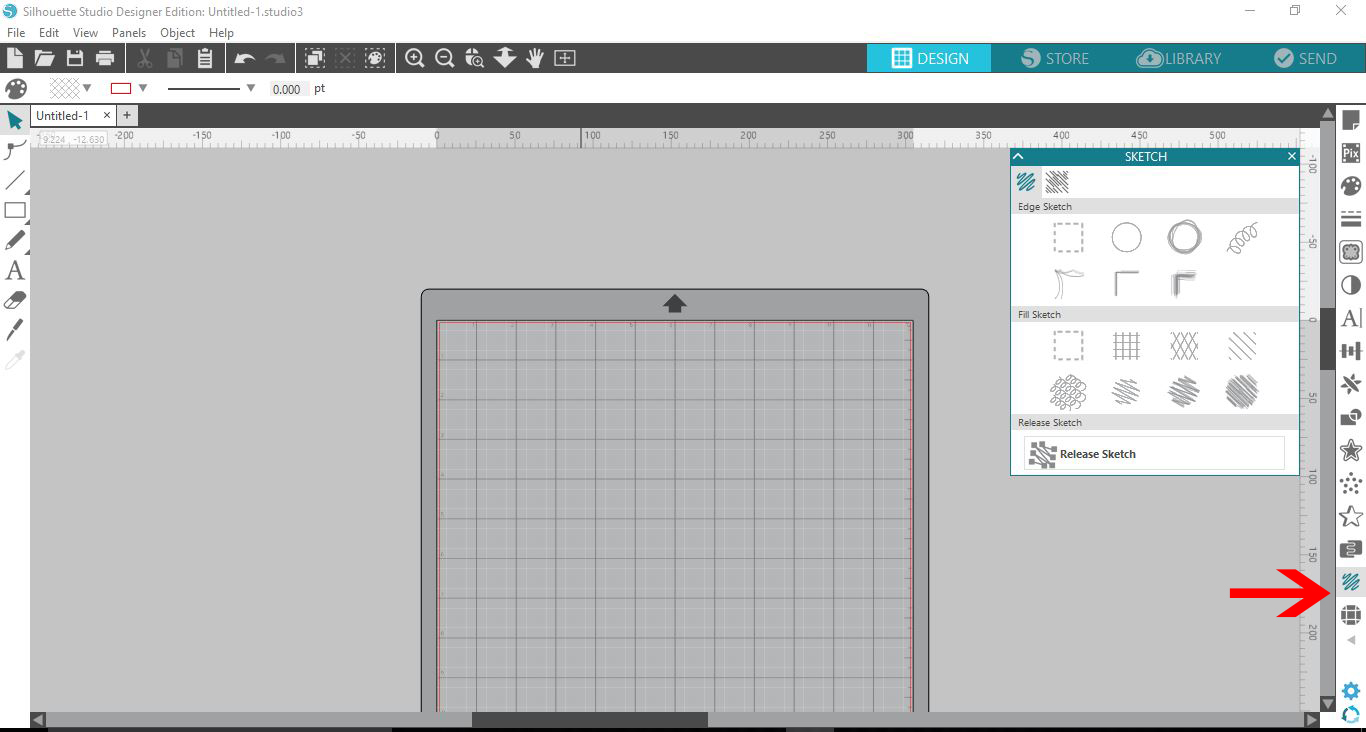Viewport: 1366px width, 732px height.
Task: Click the Print icon
Action: [105, 58]
